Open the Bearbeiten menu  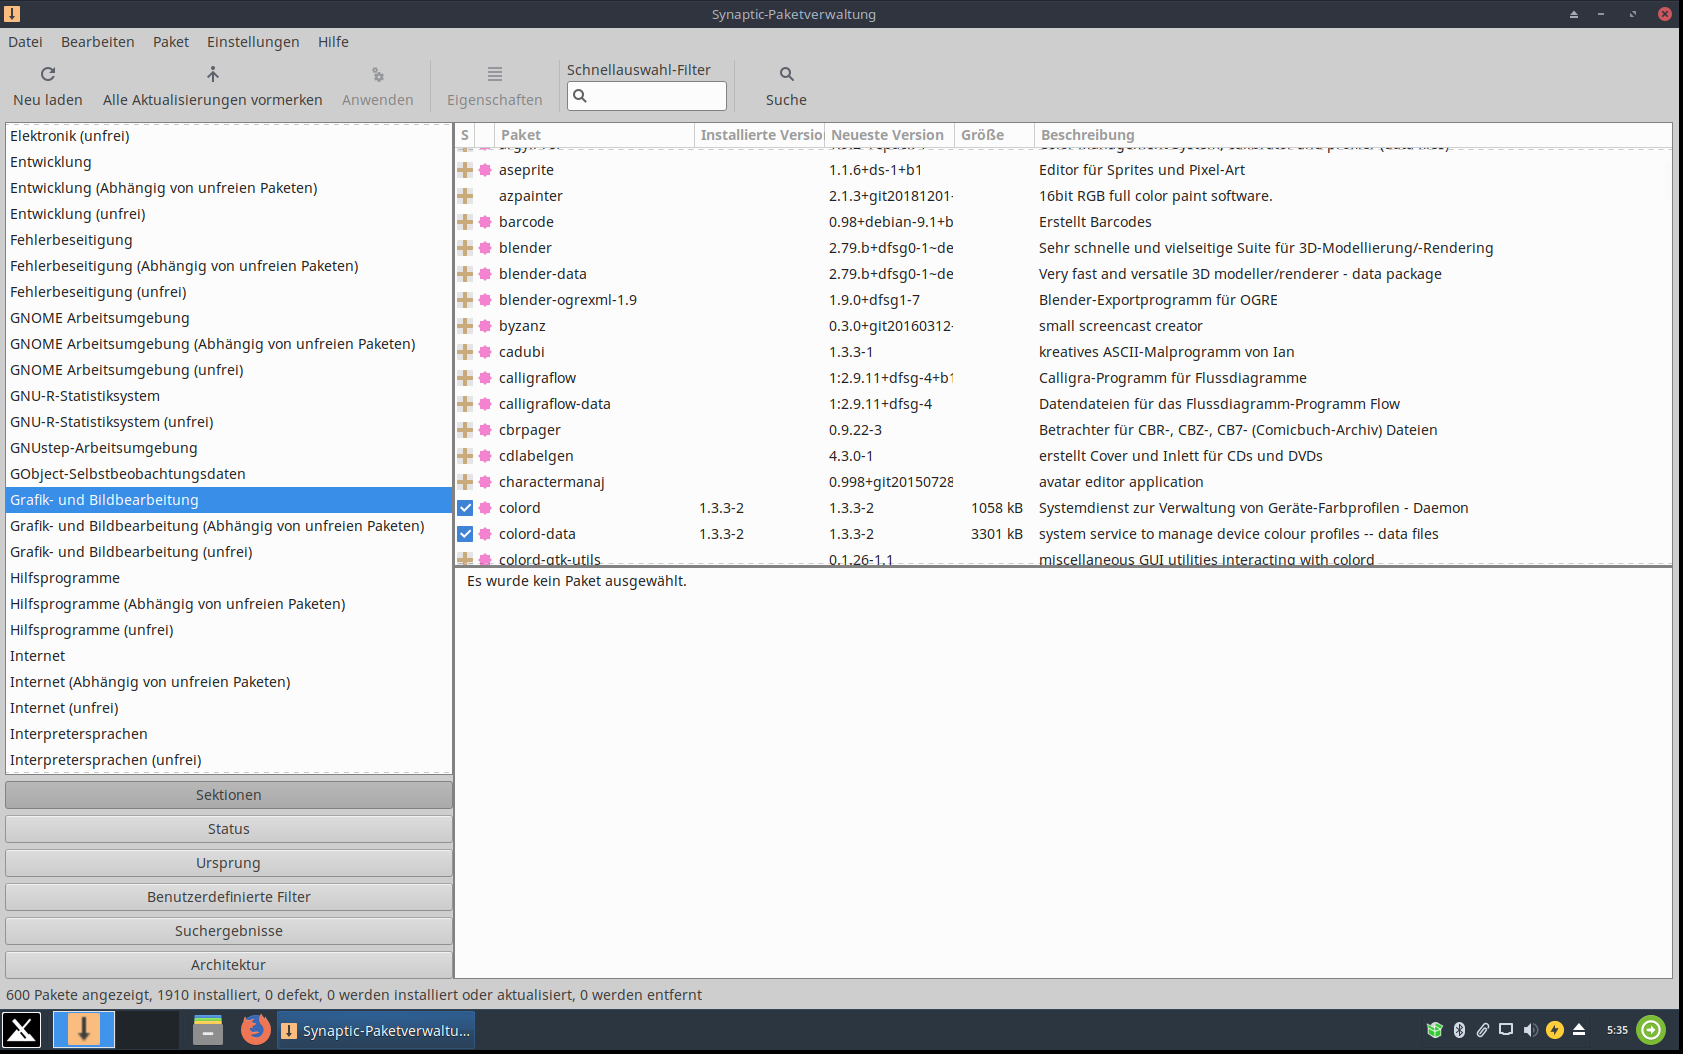[97, 42]
